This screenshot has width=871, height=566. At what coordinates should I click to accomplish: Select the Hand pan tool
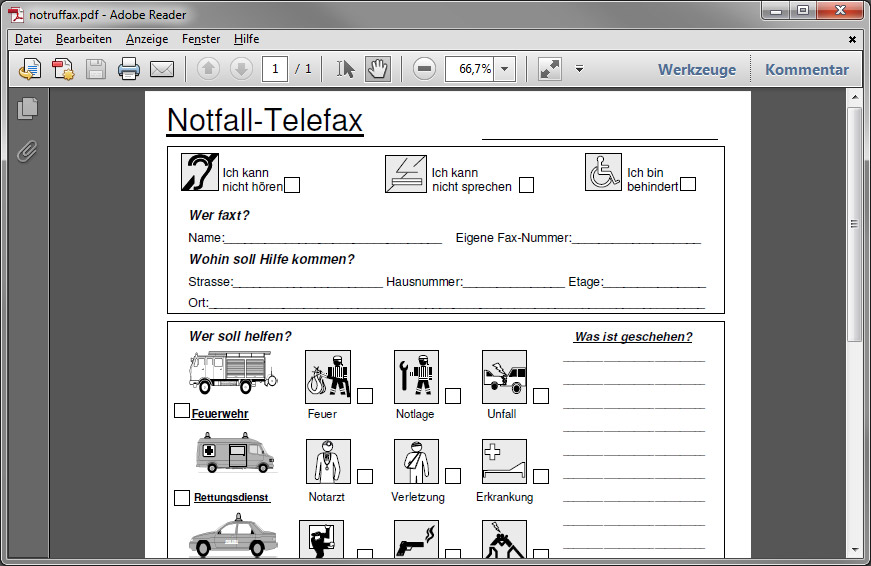click(378, 69)
